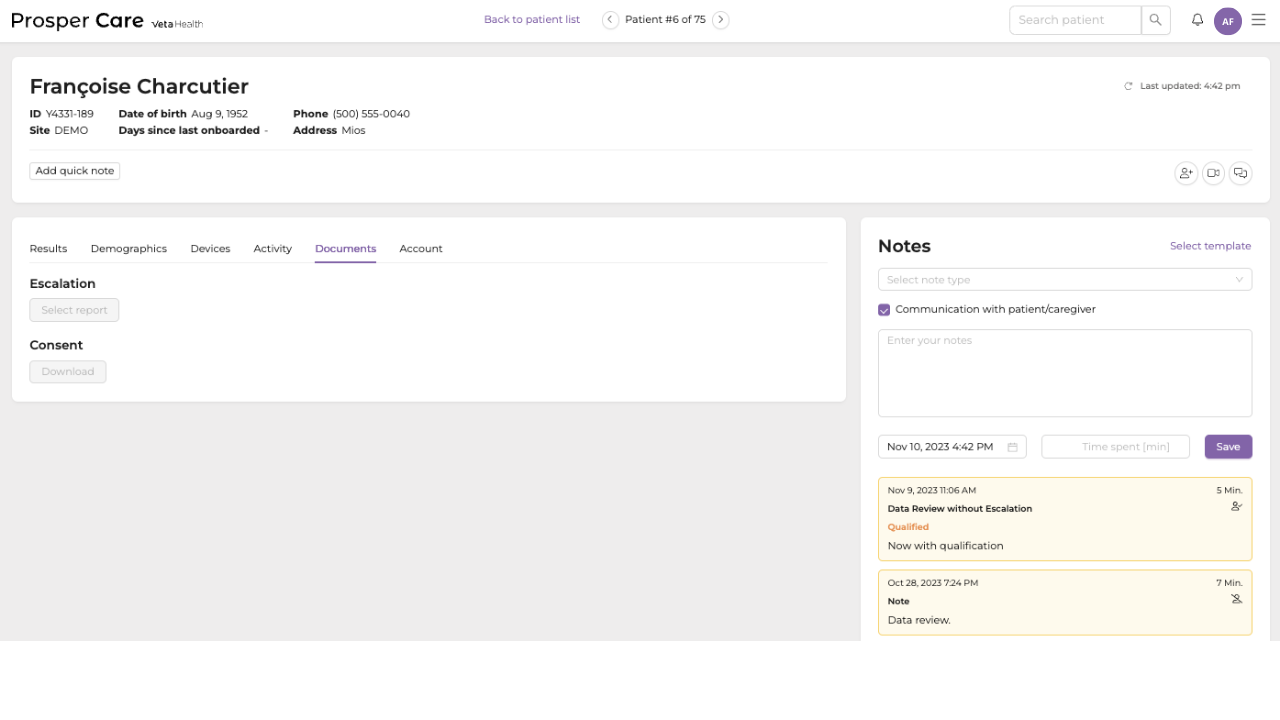
Task: Click the add person icon
Action: pyautogui.click(x=1186, y=173)
